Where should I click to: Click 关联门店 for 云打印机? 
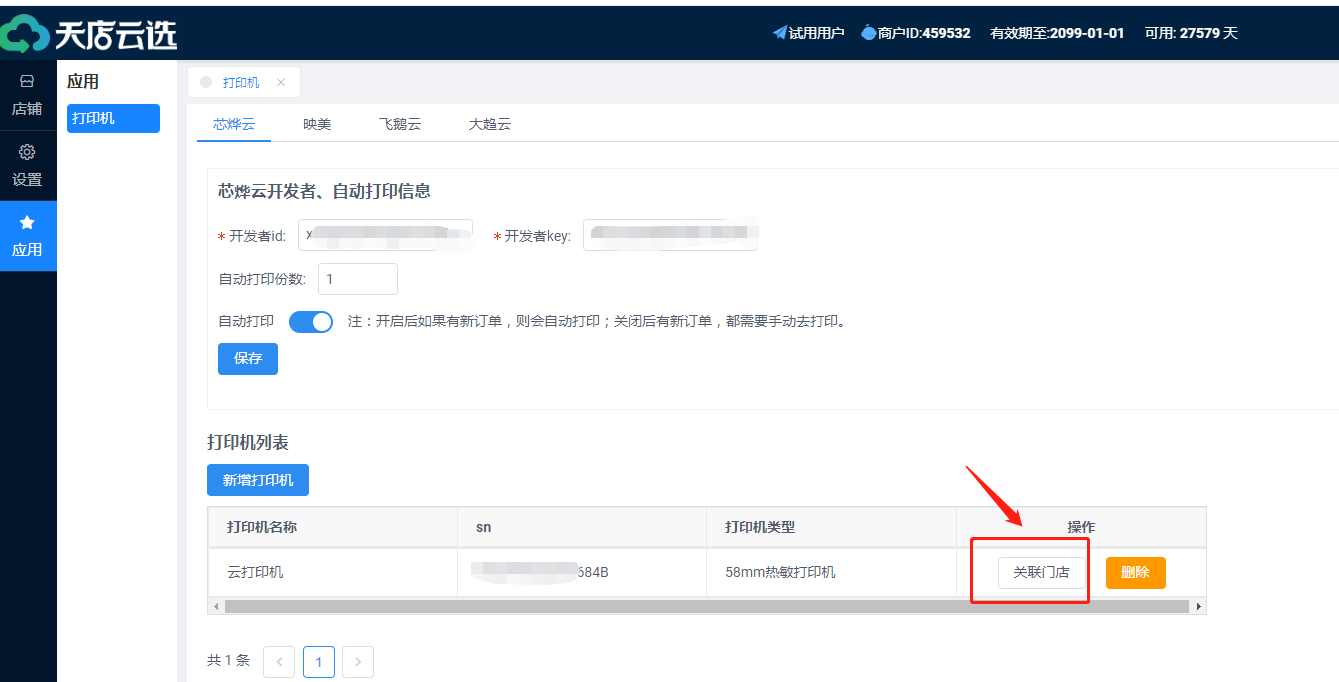coord(1041,572)
